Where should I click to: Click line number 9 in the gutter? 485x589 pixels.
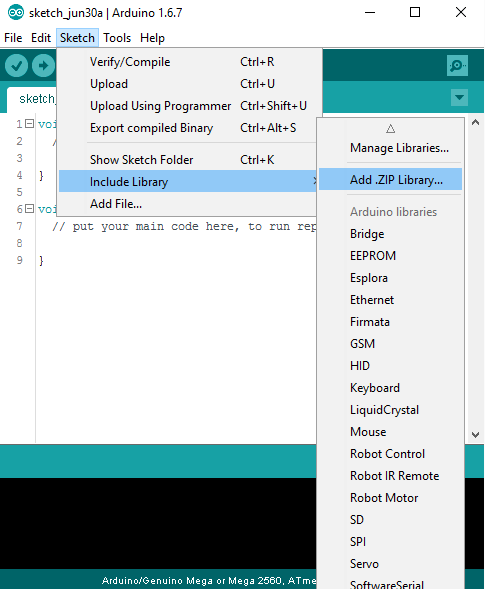coord(20,260)
